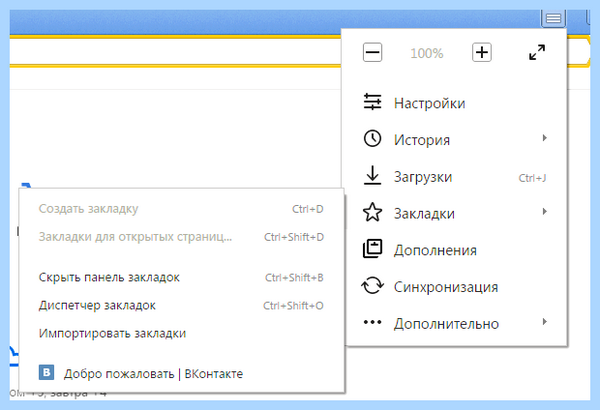Click the VKontakte favicon in bookmarks
The width and height of the screenshot is (600, 410).
pyautogui.click(x=46, y=372)
